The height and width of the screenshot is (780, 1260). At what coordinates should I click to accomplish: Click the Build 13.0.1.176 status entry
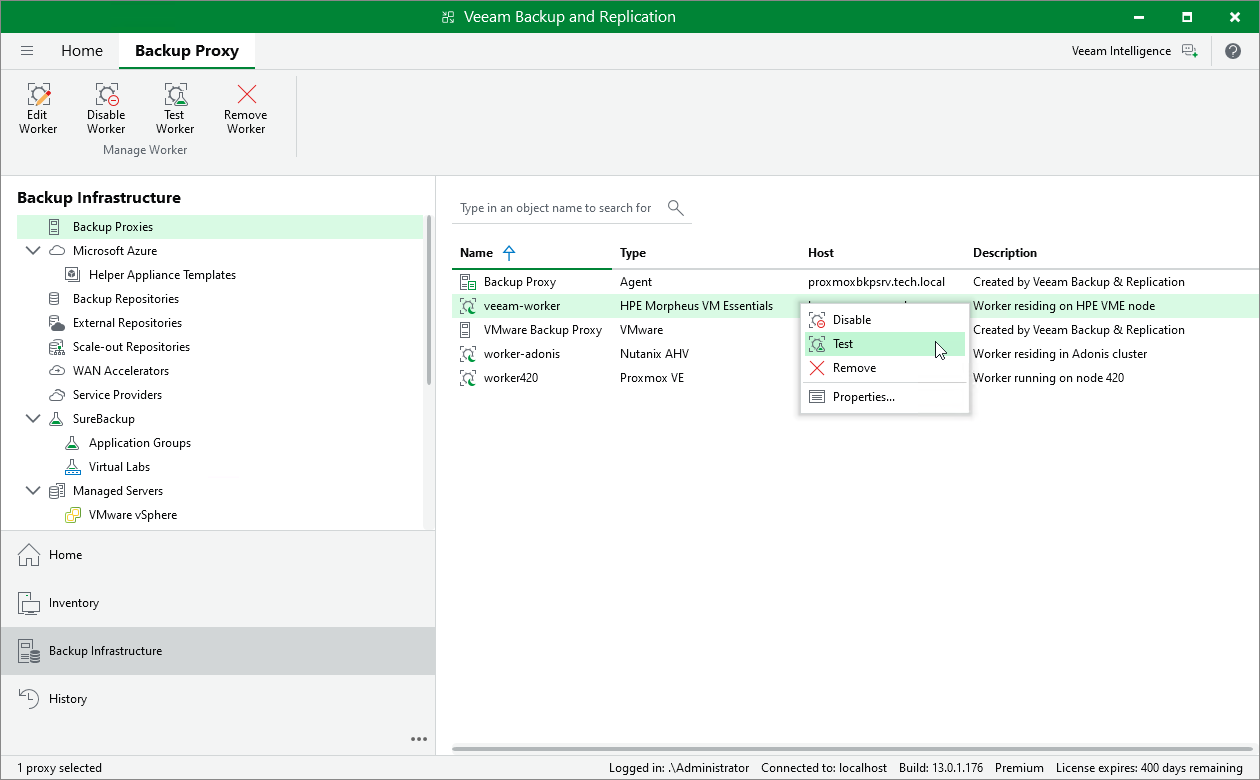939,768
